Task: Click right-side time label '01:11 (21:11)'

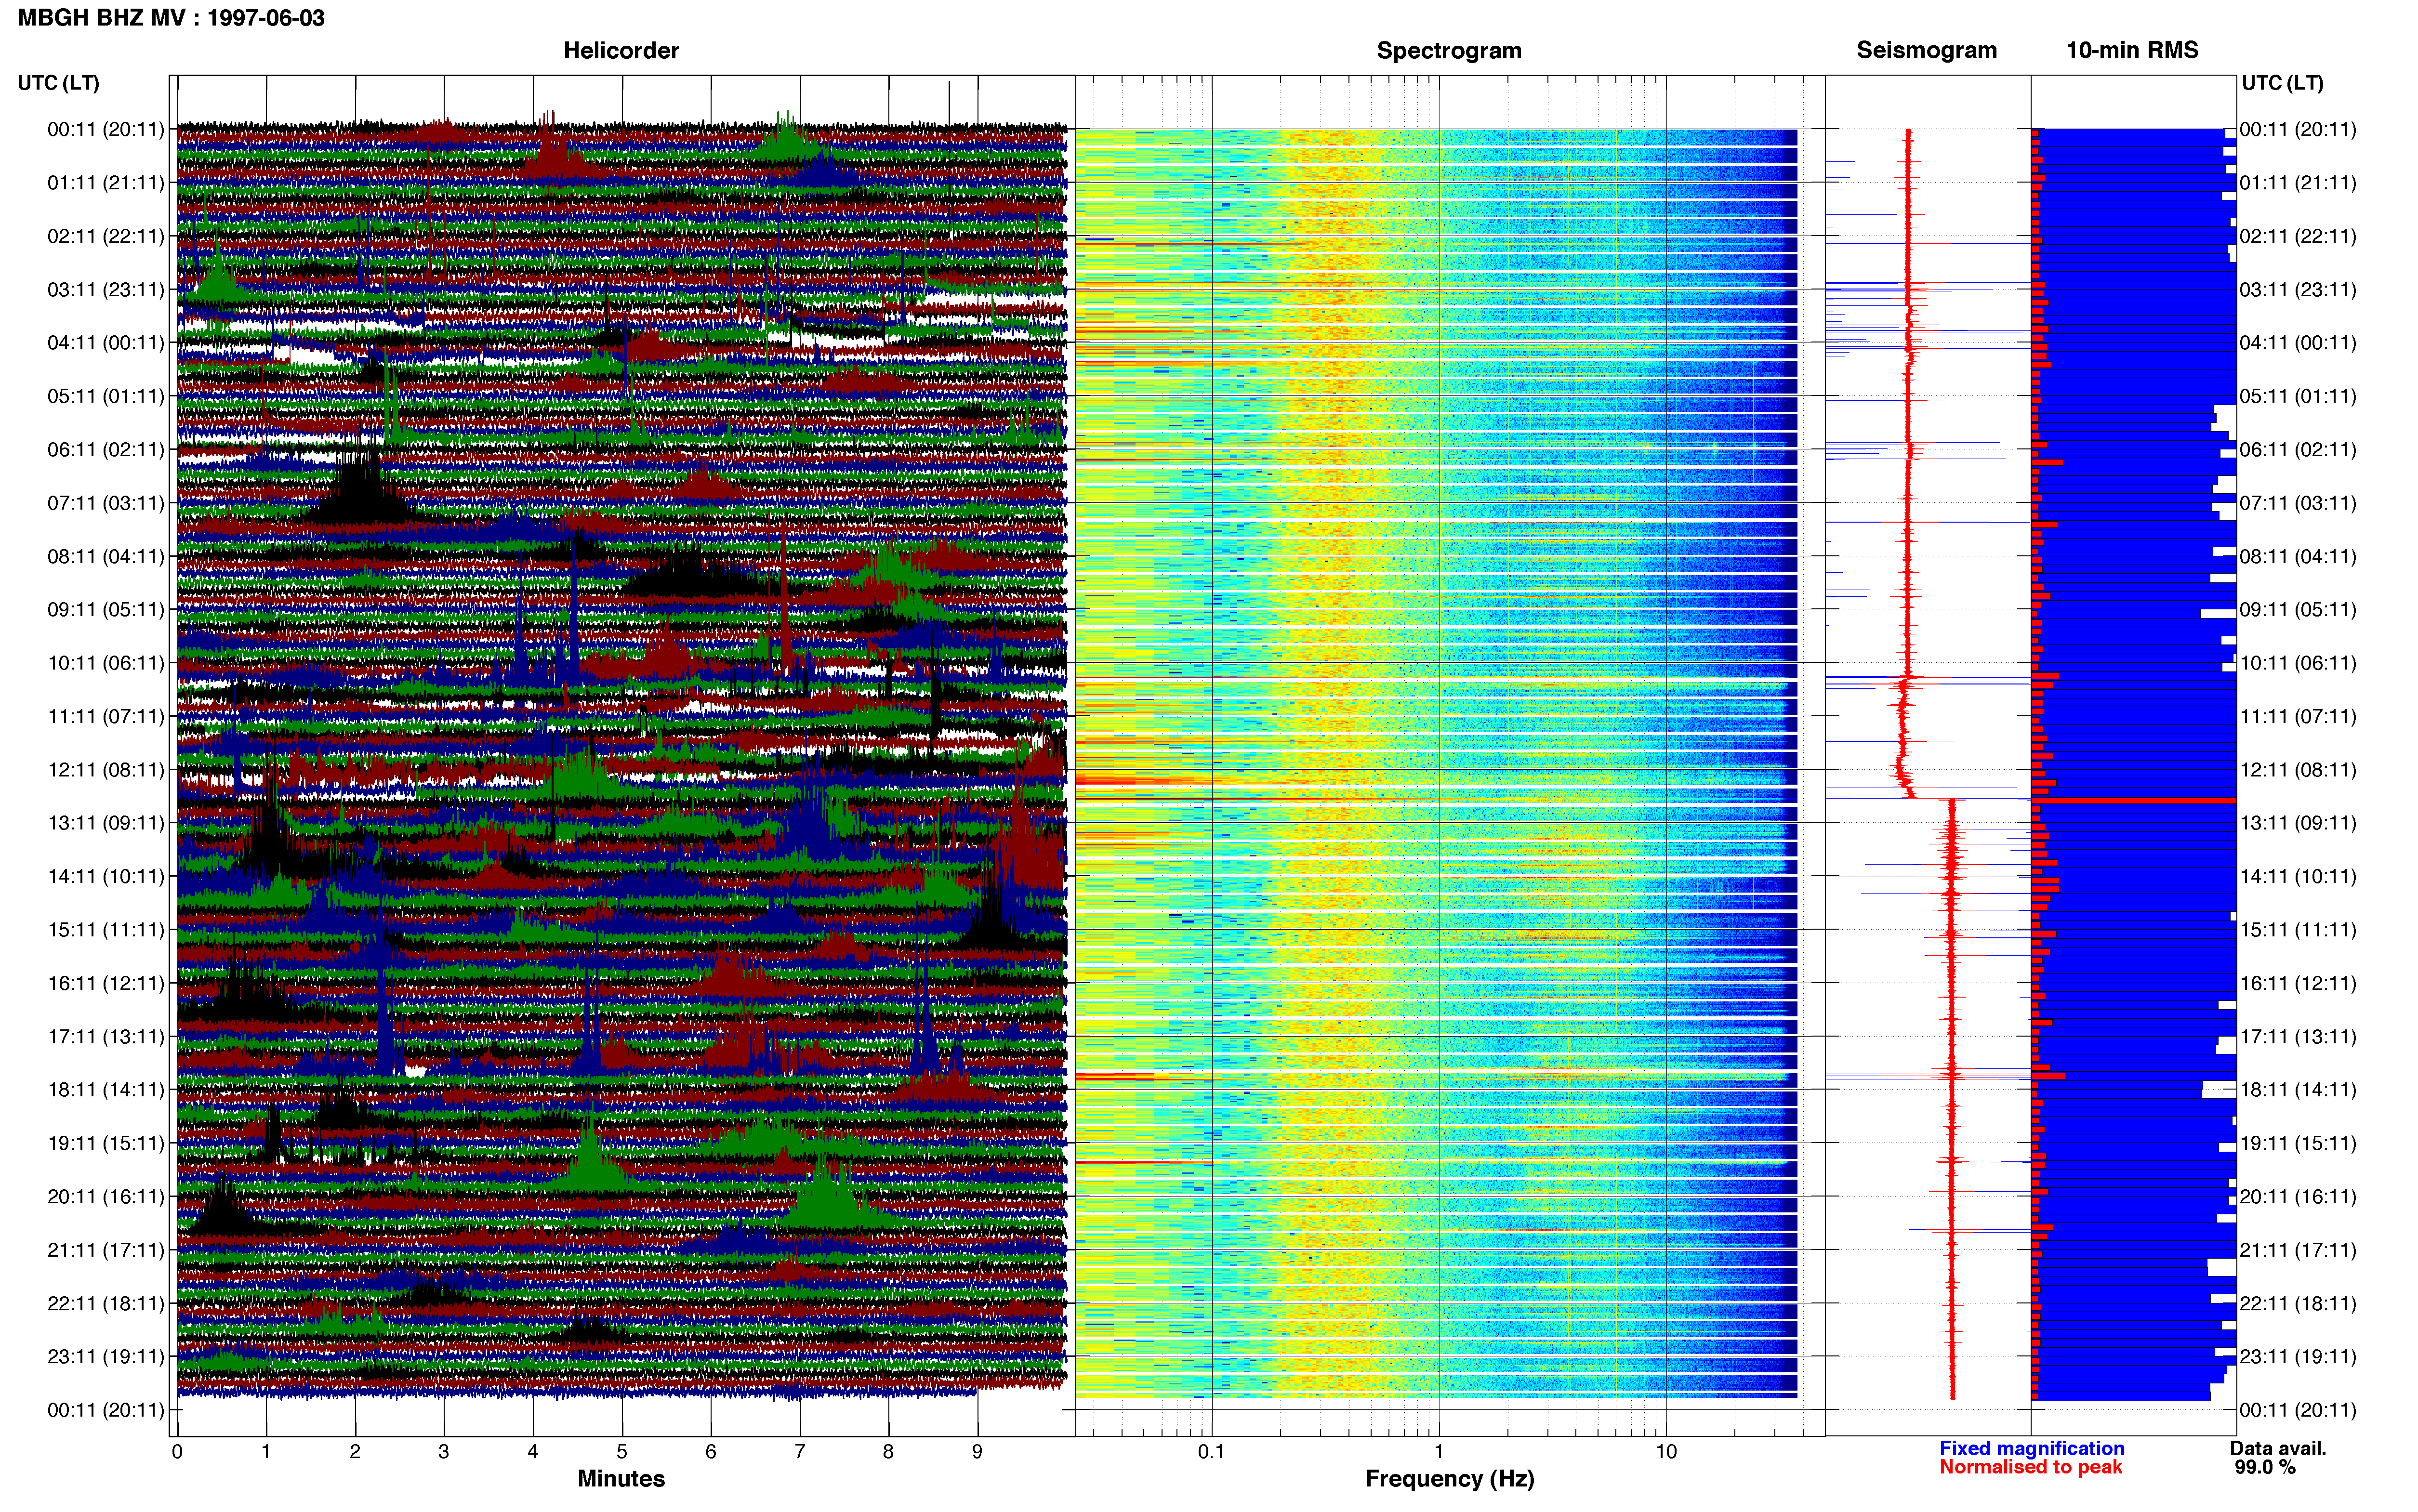Action: pyautogui.click(x=2298, y=183)
